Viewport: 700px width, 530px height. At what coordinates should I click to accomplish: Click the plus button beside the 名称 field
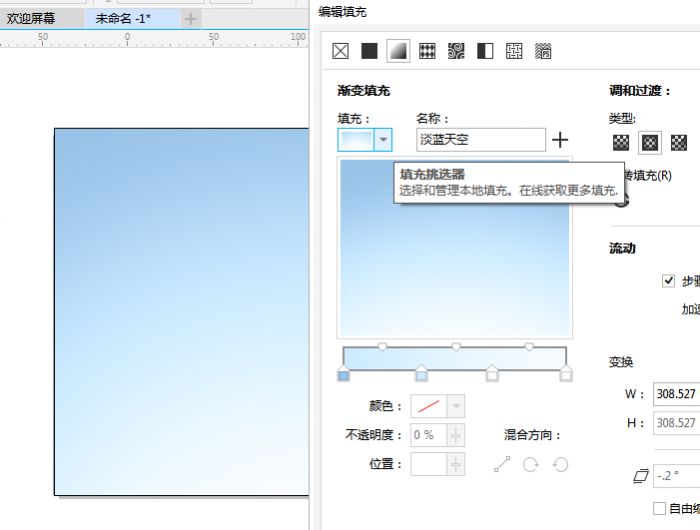click(560, 140)
